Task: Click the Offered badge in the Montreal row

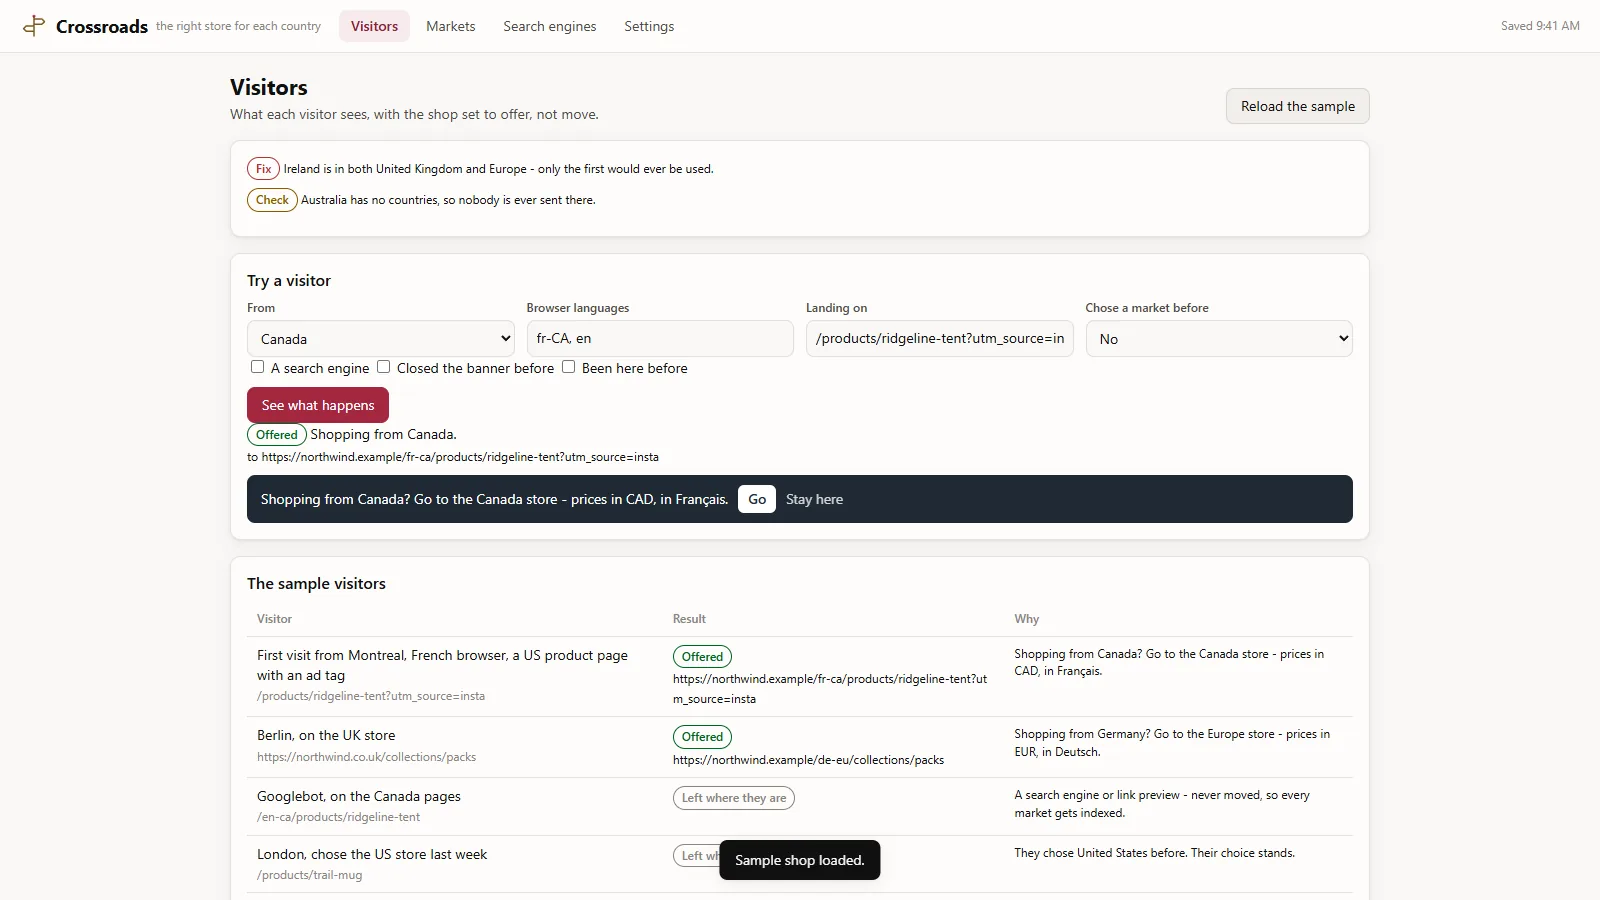Action: tap(702, 657)
